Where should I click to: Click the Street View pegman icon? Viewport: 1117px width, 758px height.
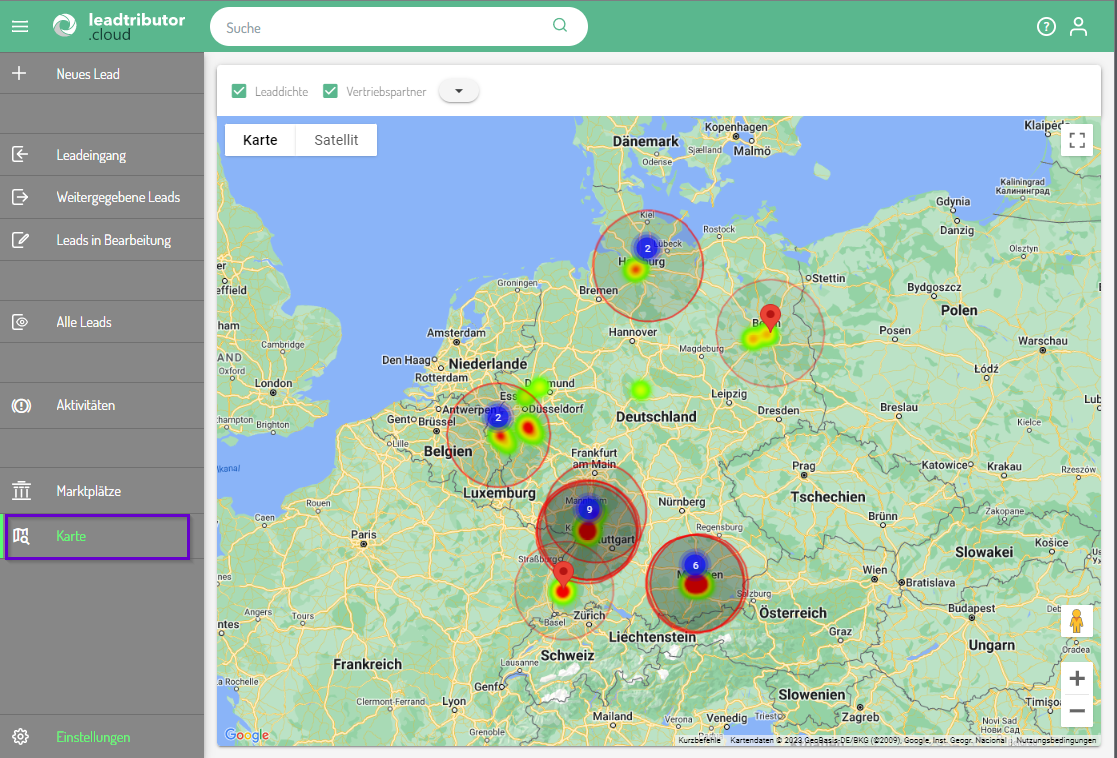click(1077, 621)
